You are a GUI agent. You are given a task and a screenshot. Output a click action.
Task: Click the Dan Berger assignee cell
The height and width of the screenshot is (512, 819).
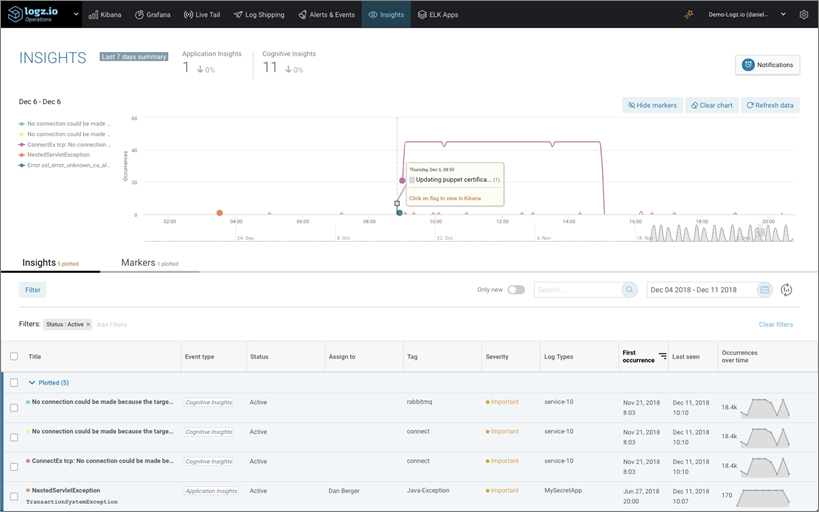[x=344, y=491]
